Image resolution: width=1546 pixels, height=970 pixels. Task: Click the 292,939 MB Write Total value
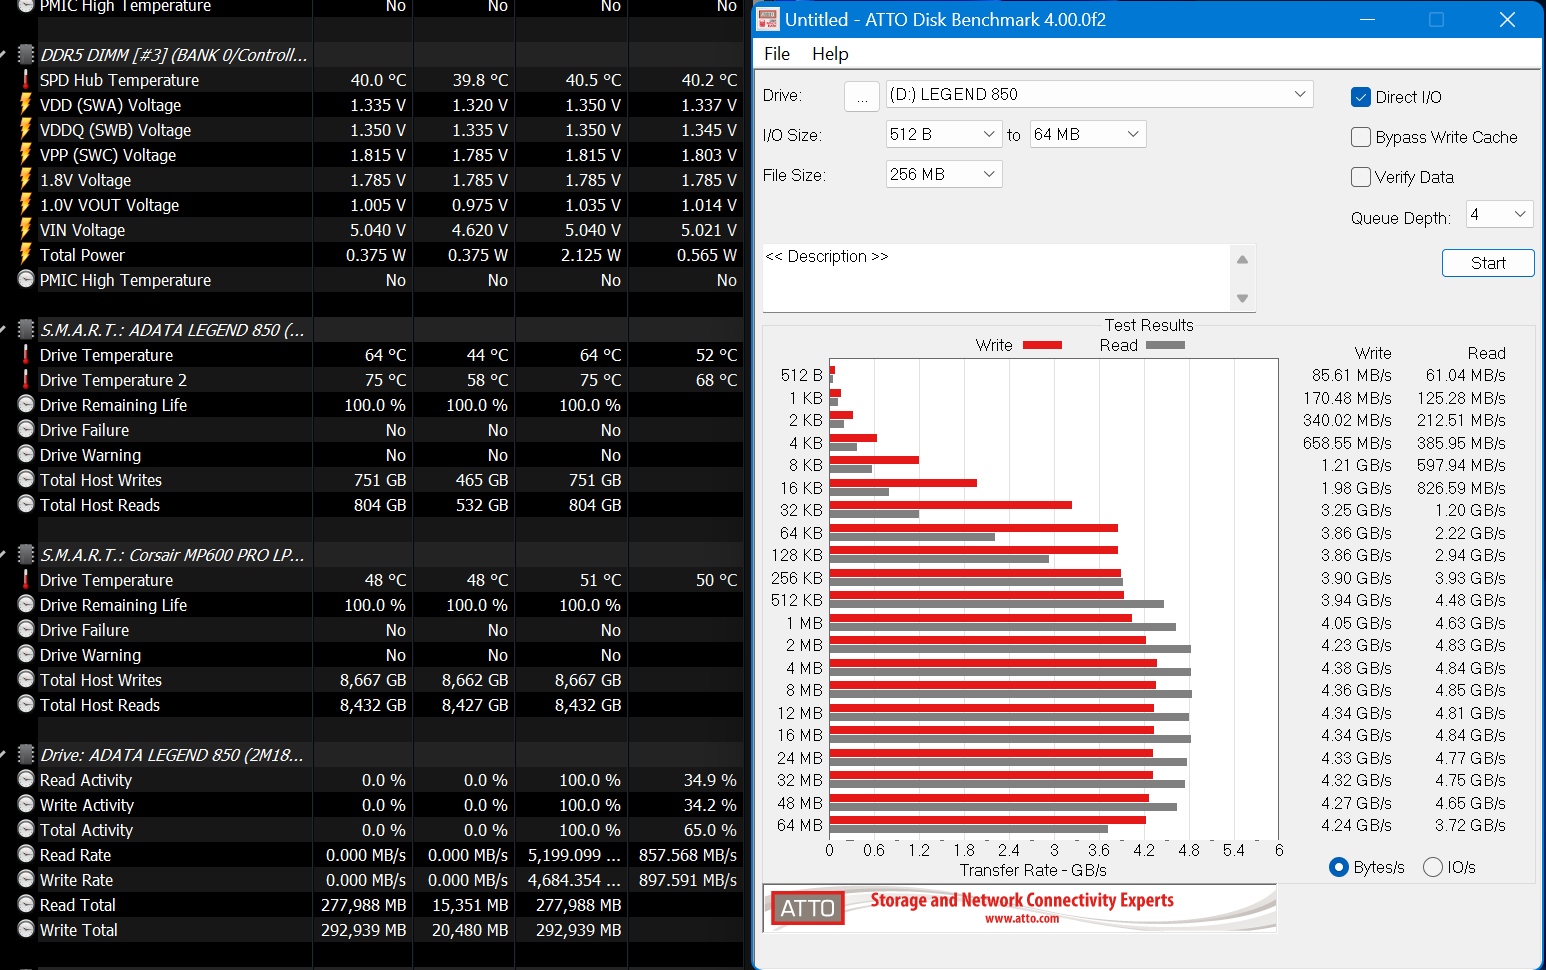pos(363,930)
